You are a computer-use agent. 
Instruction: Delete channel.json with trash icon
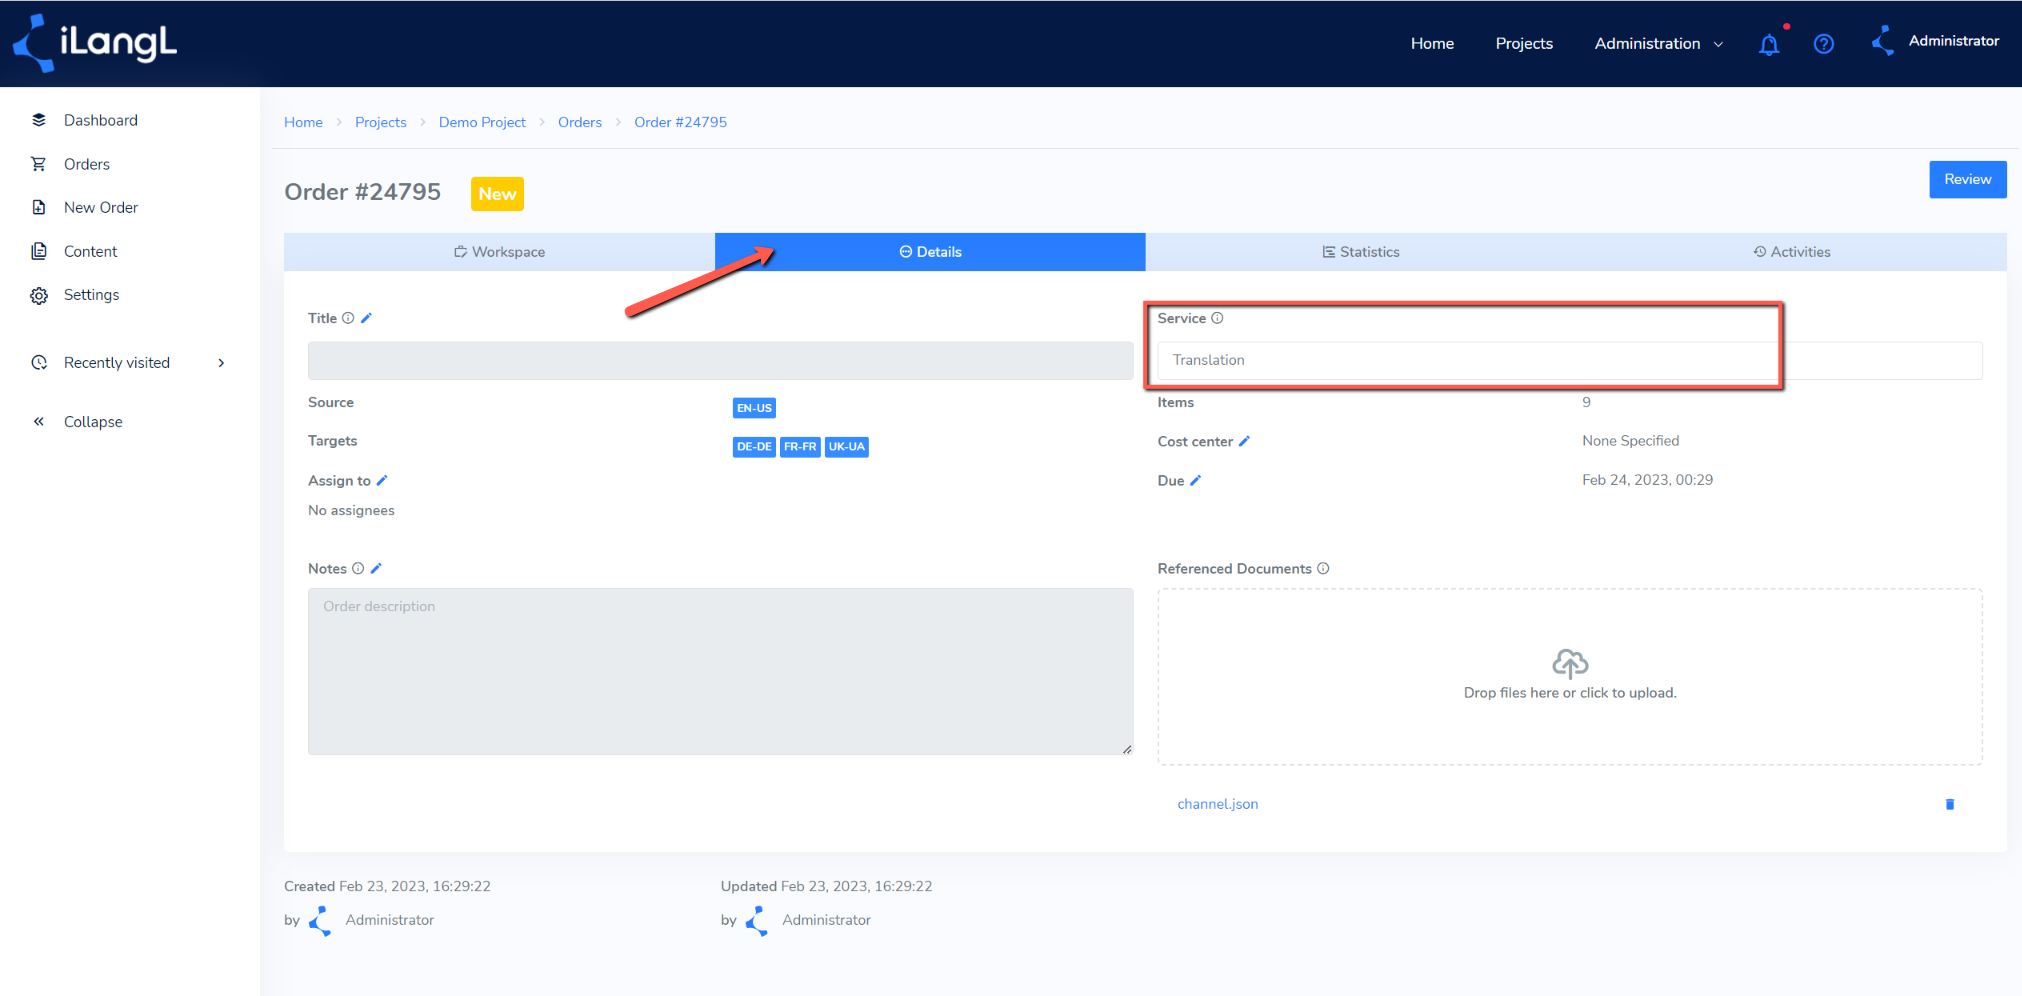point(1950,804)
